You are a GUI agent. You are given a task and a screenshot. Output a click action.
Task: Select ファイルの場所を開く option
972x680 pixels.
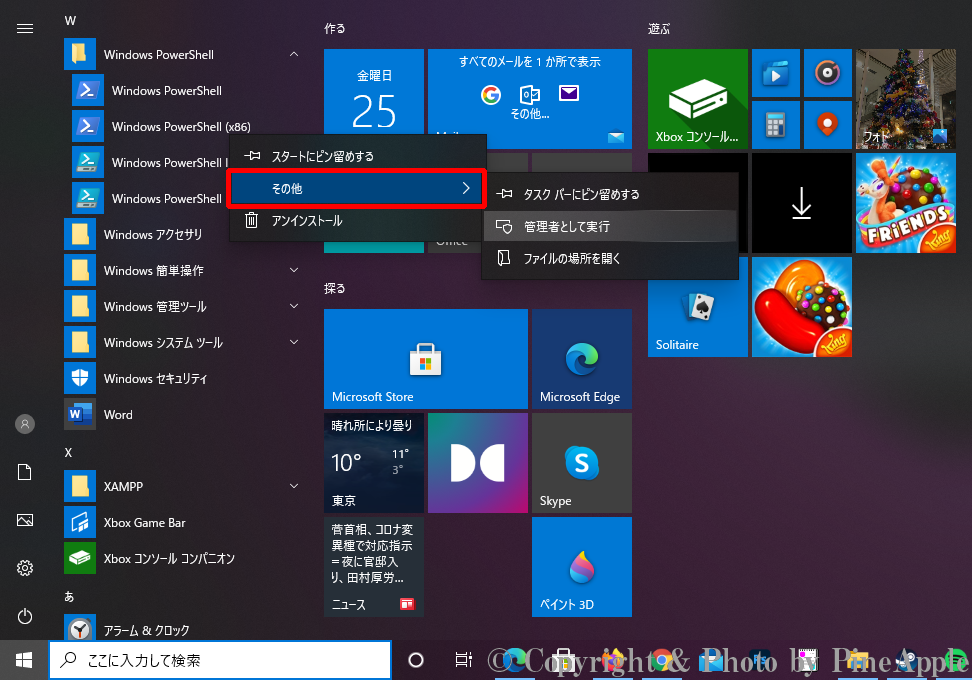coord(572,259)
